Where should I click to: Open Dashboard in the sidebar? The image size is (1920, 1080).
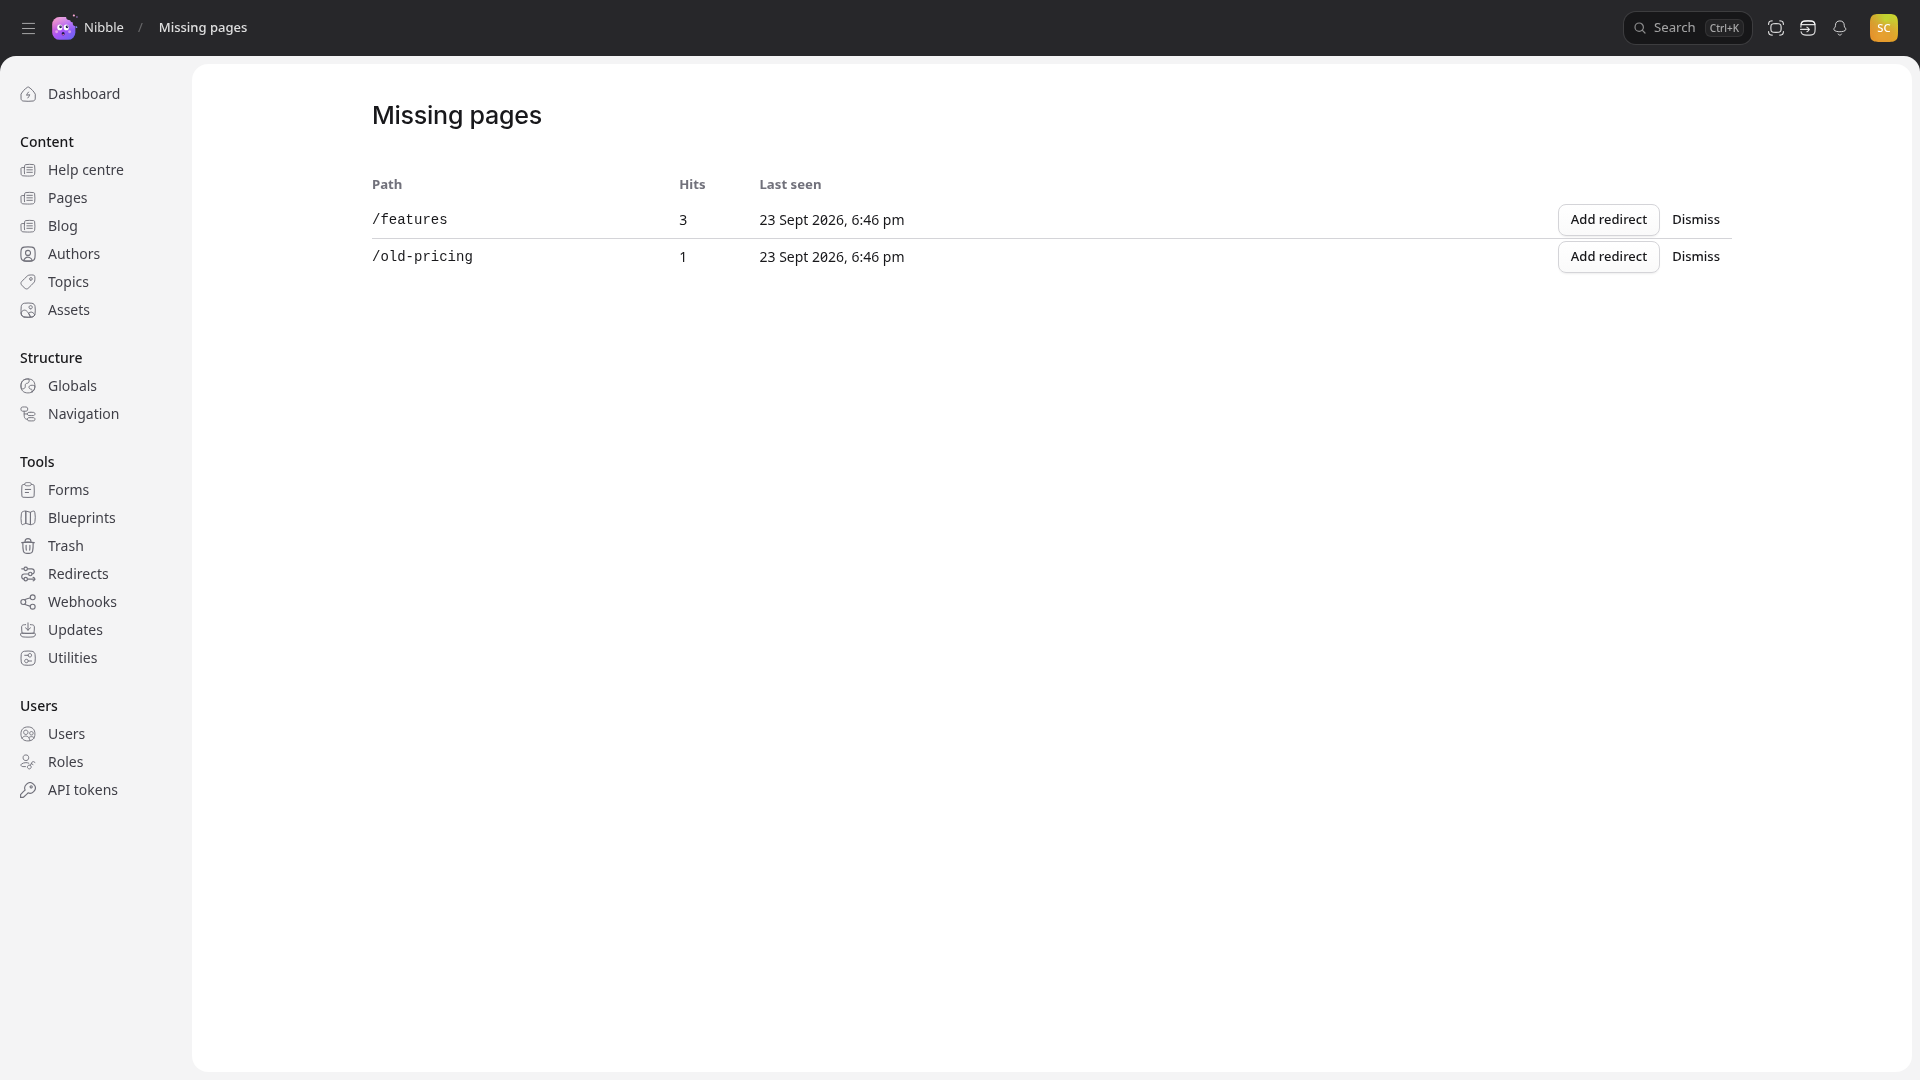pyautogui.click(x=84, y=94)
